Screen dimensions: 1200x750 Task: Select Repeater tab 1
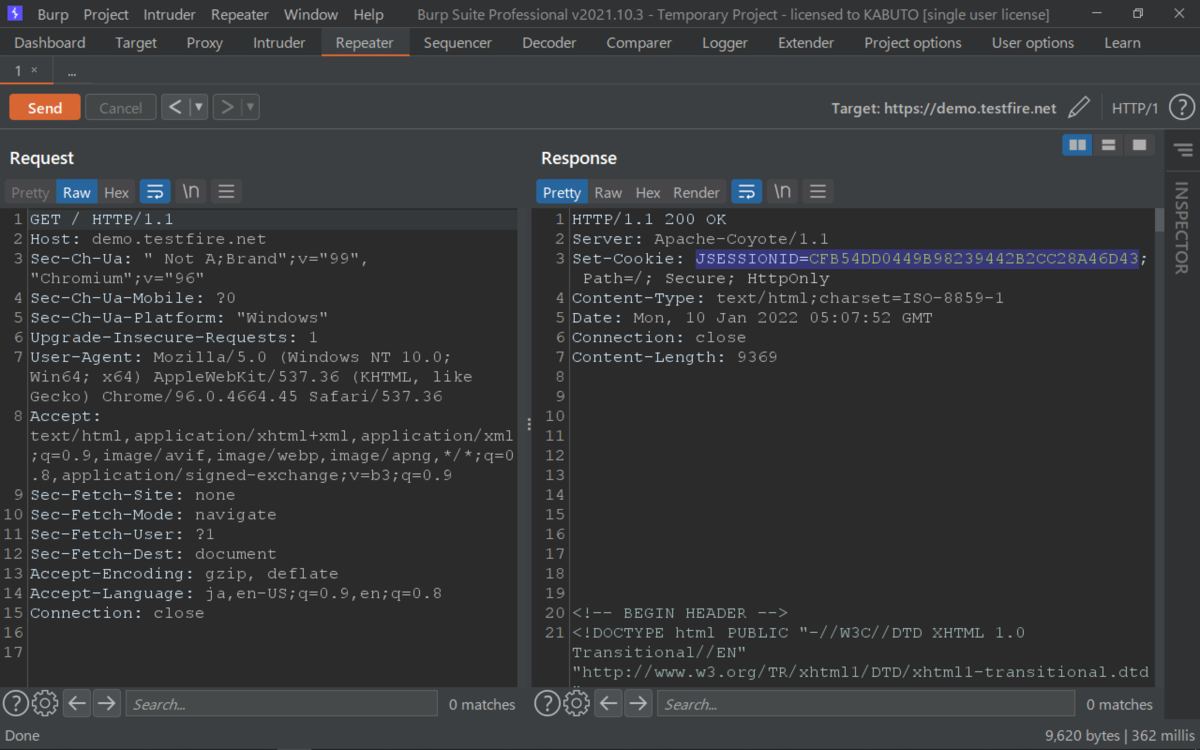click(18, 70)
